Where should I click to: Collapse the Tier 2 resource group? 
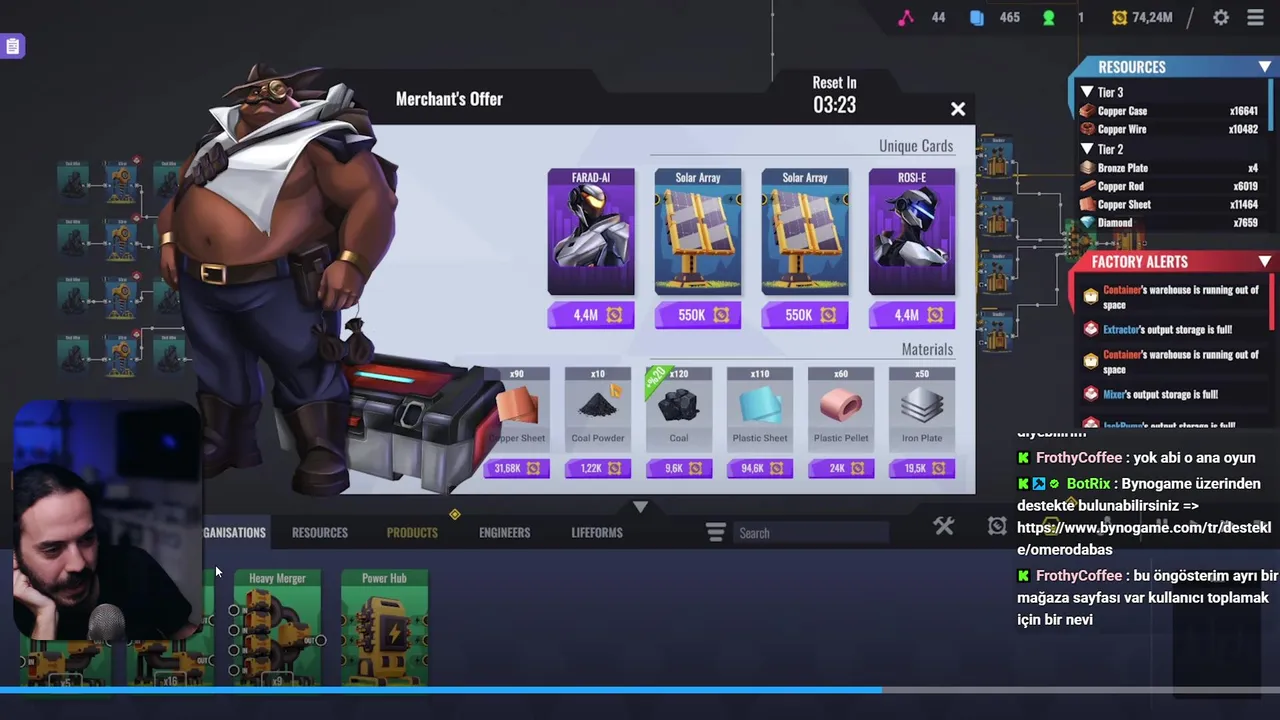[1087, 149]
